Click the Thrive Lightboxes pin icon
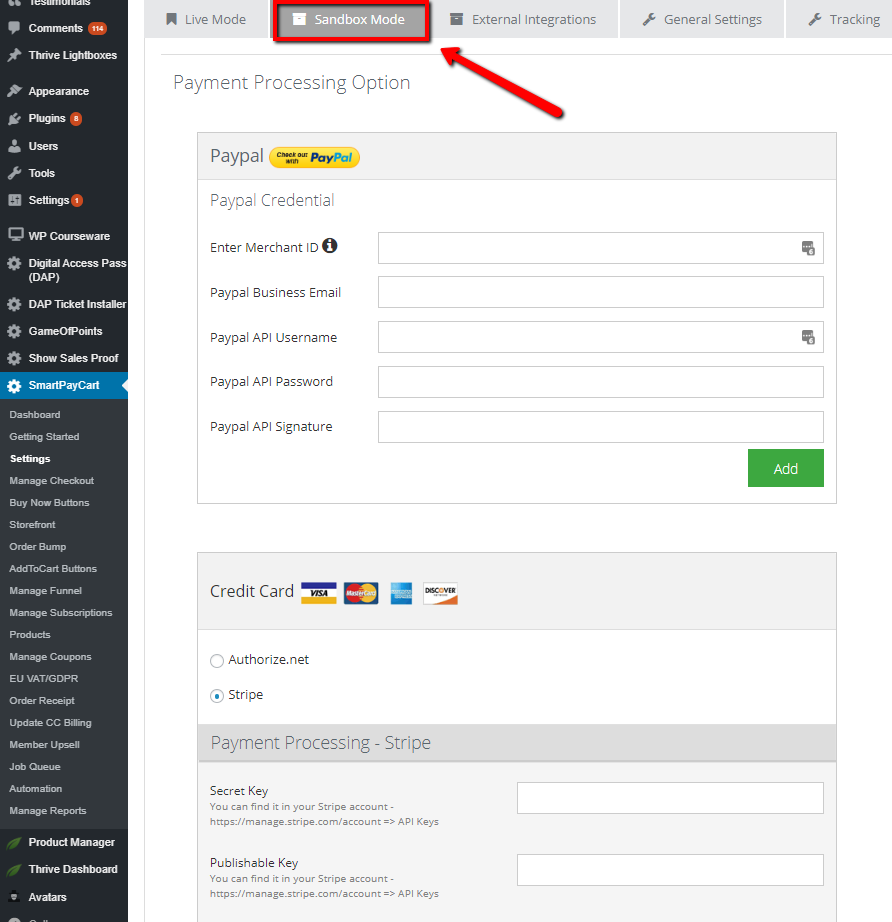 [15, 55]
